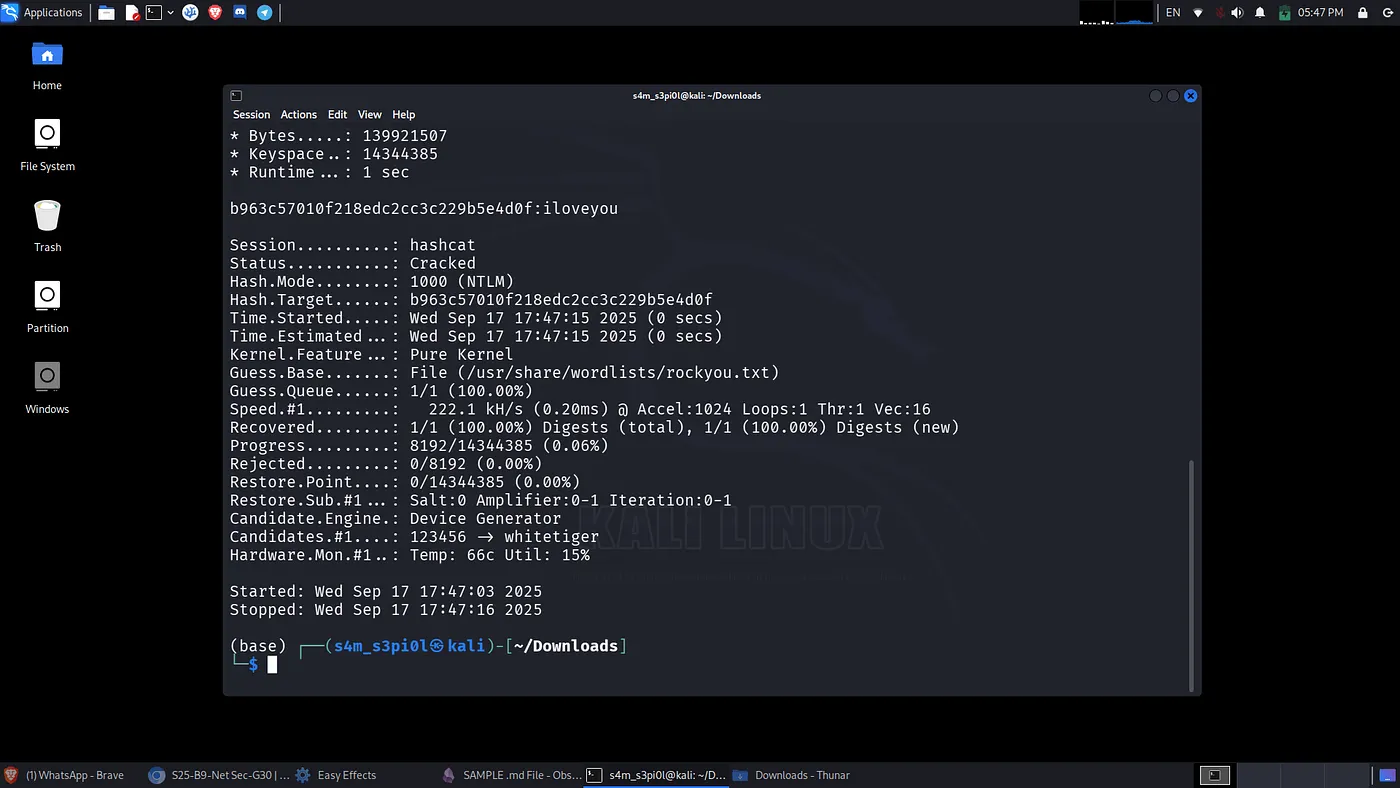This screenshot has height=788, width=1400.
Task: Open the Kali Applications menu
Action: (x=42, y=12)
